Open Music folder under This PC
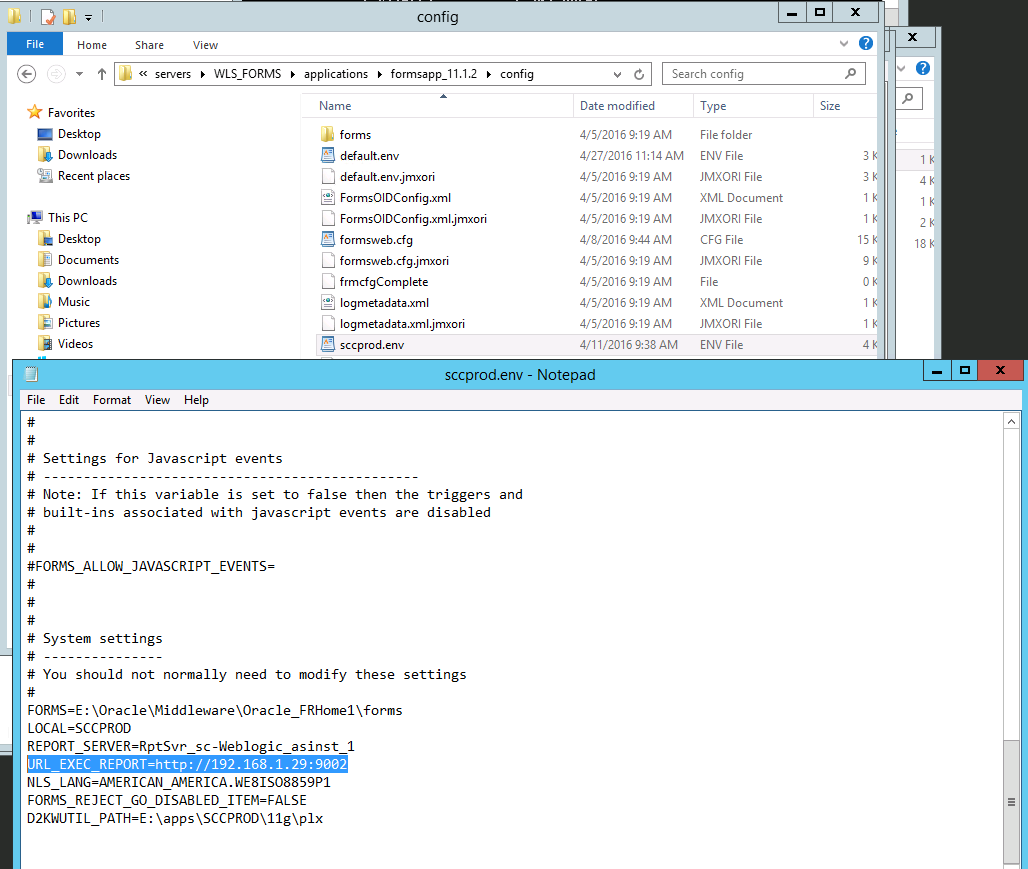The height and width of the screenshot is (869, 1028). [x=73, y=302]
